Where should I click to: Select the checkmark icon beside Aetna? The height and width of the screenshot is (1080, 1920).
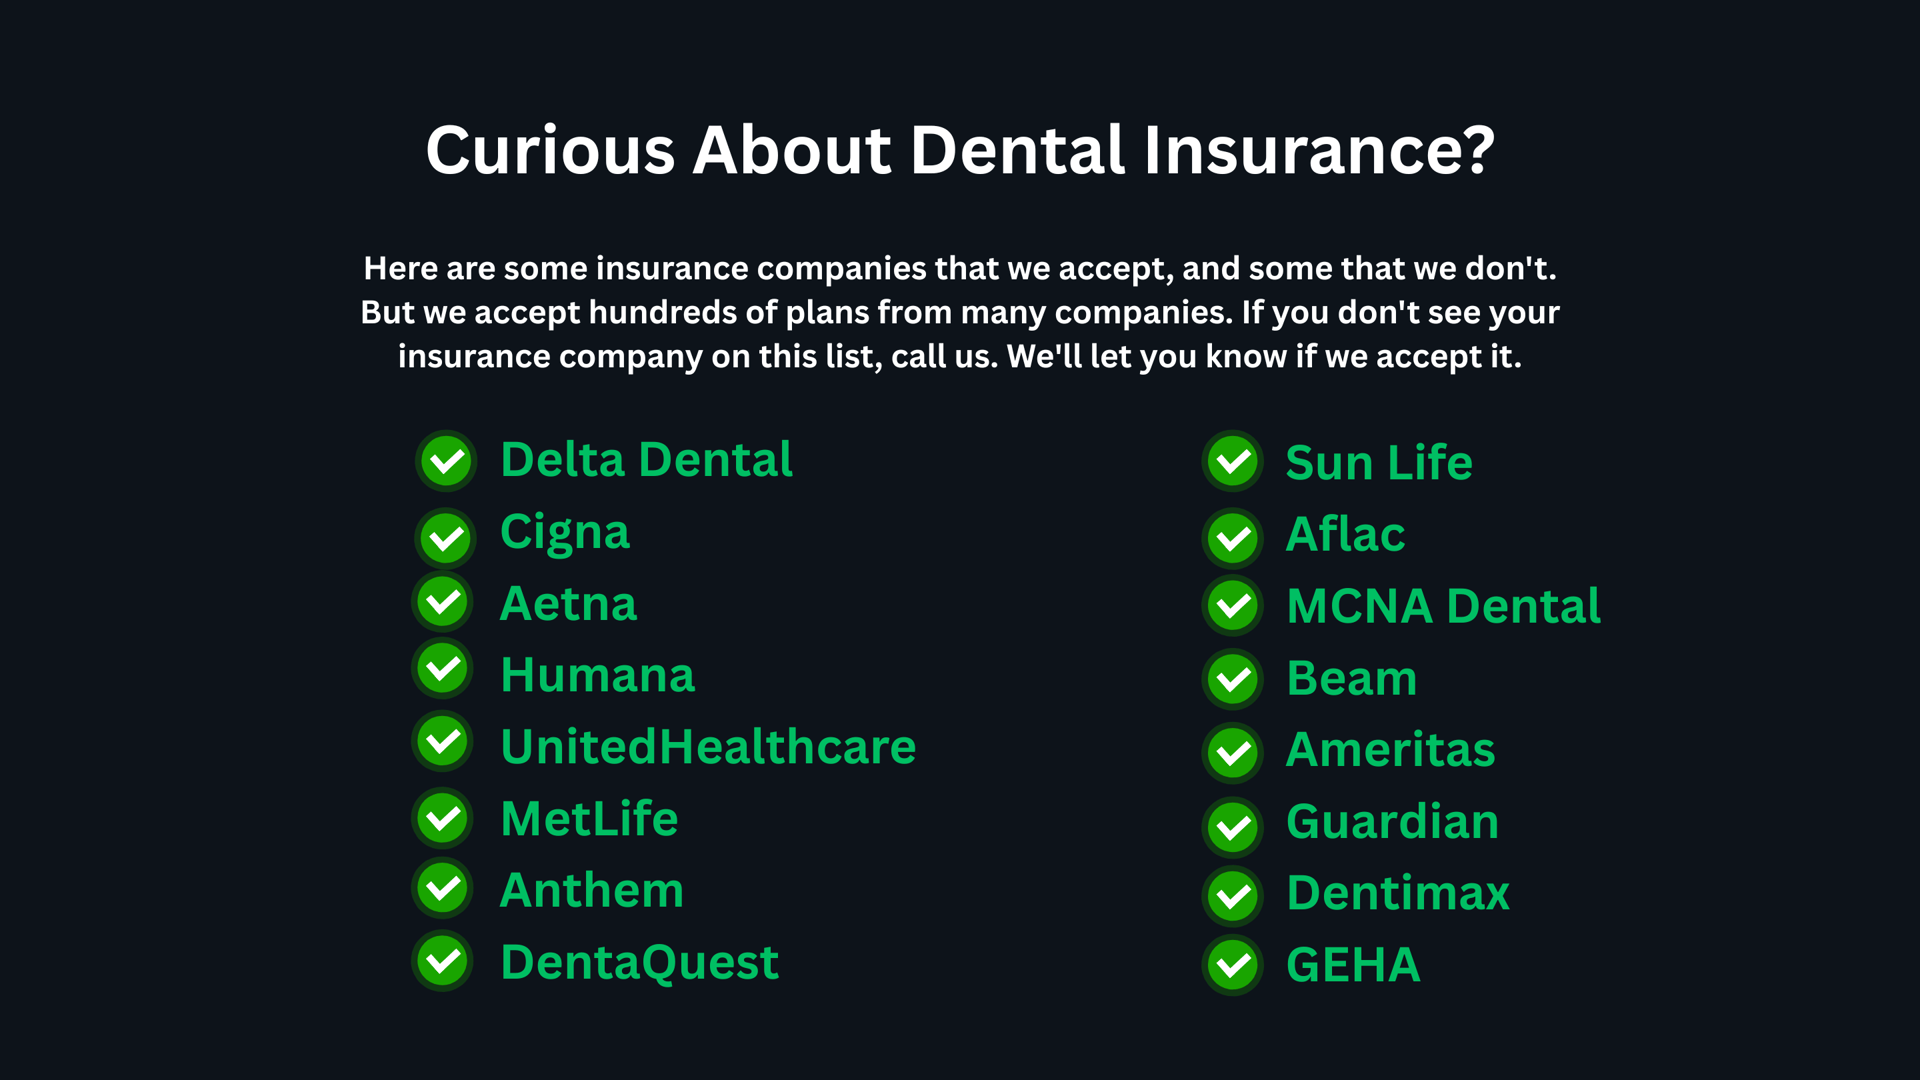[x=443, y=602]
